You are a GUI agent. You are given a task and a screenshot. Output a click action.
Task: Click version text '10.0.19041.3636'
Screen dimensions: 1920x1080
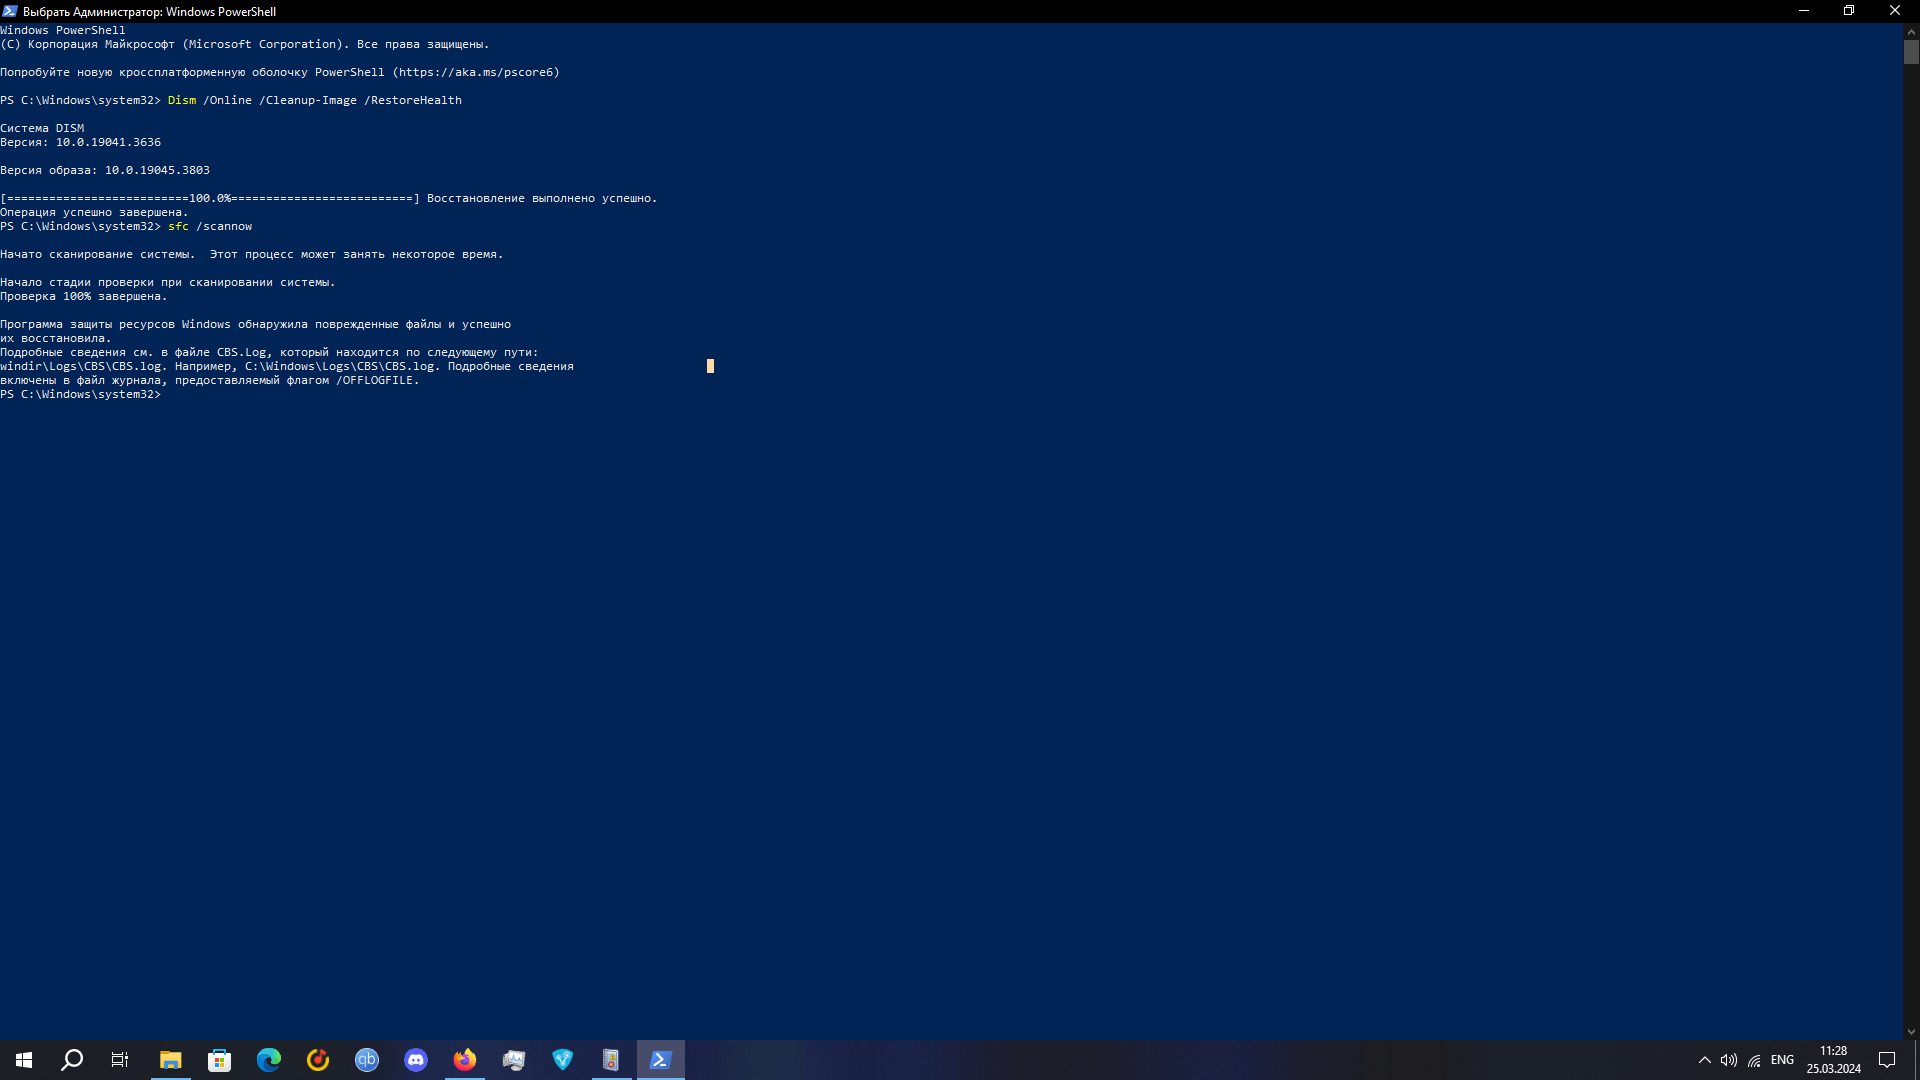click(108, 143)
